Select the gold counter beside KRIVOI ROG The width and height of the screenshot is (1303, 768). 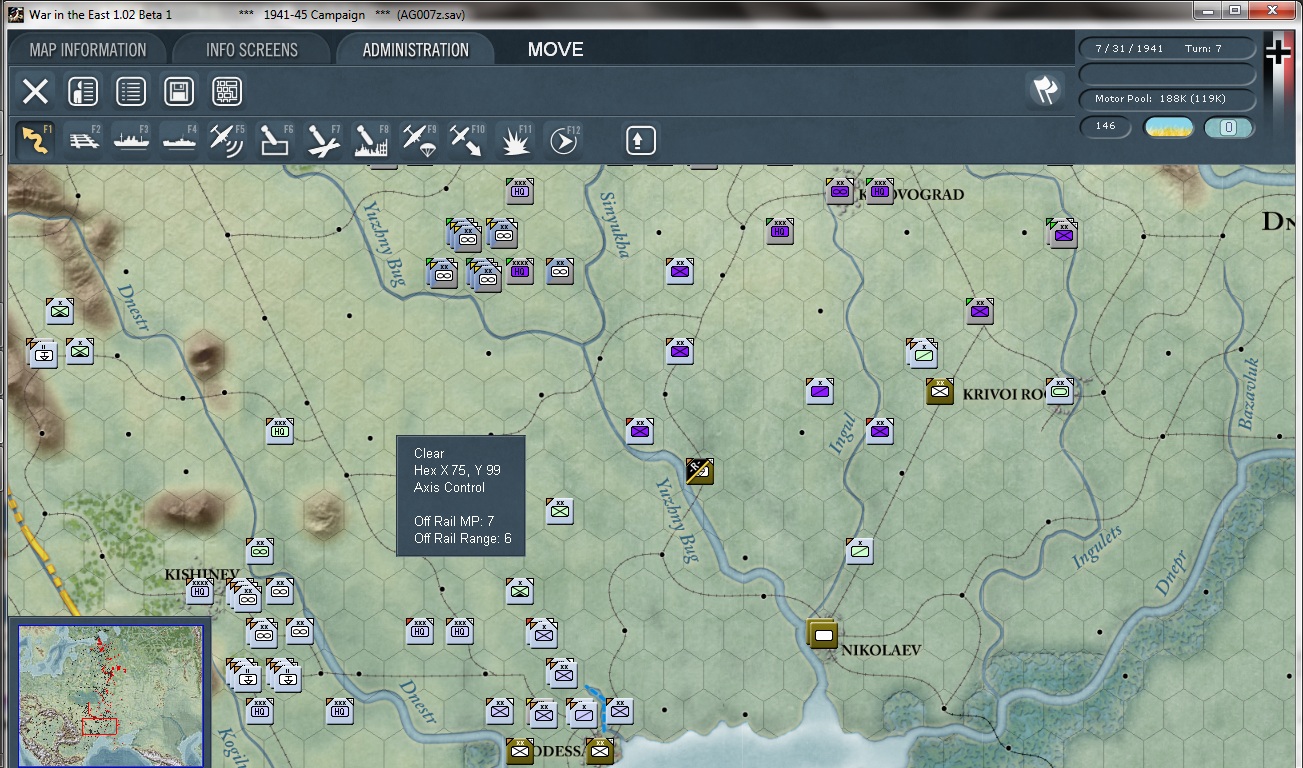pyautogui.click(x=940, y=391)
